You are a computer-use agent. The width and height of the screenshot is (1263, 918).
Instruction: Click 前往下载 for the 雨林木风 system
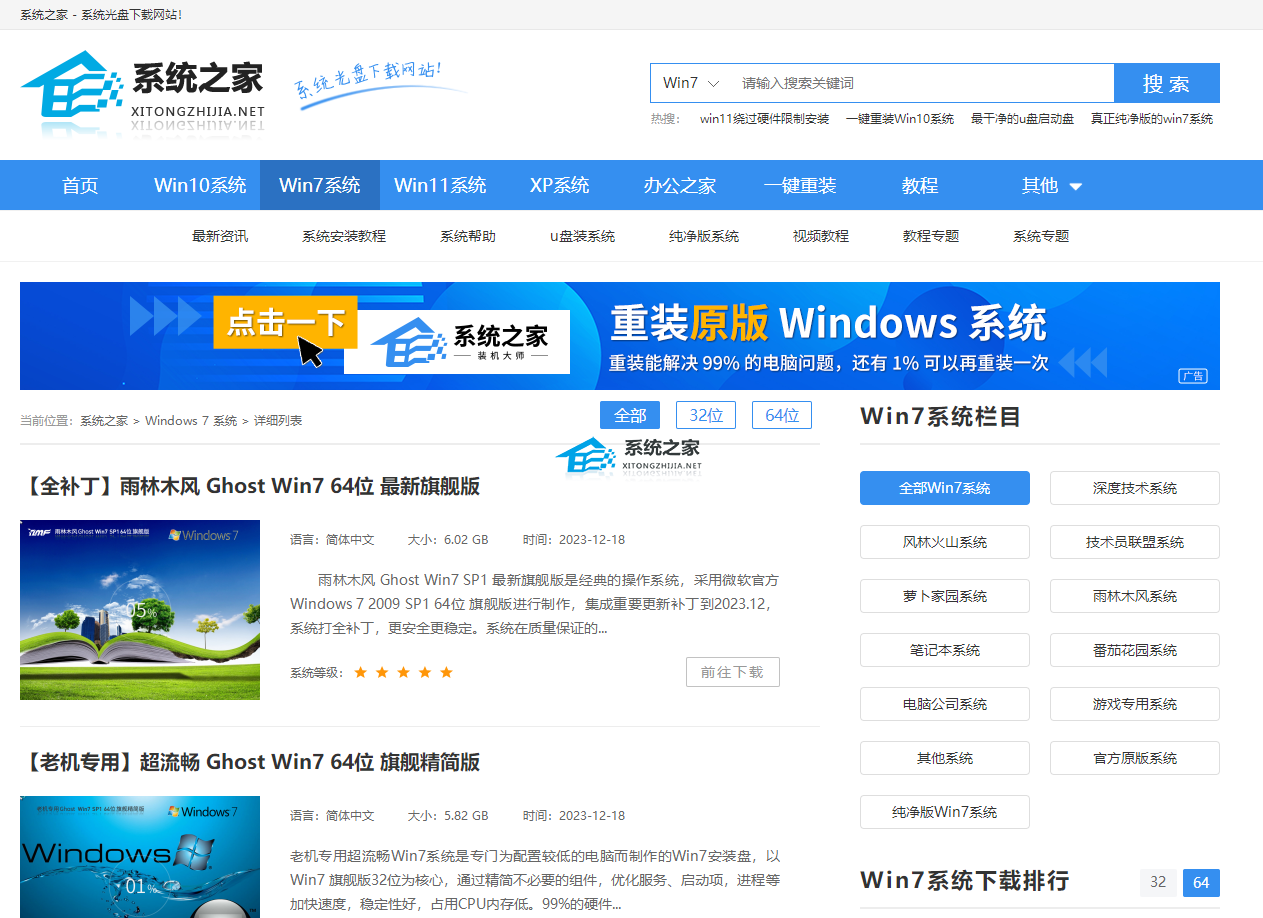tap(733, 671)
